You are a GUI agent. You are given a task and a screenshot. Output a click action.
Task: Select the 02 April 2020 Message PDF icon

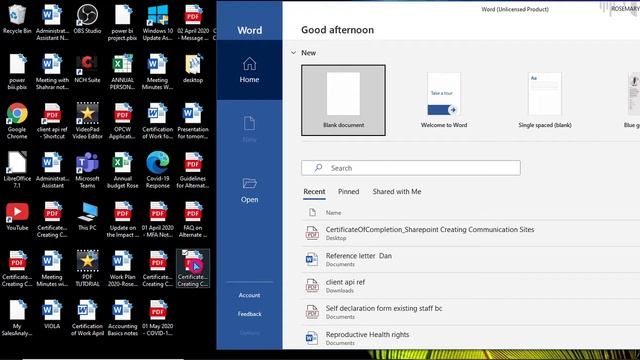point(193,22)
